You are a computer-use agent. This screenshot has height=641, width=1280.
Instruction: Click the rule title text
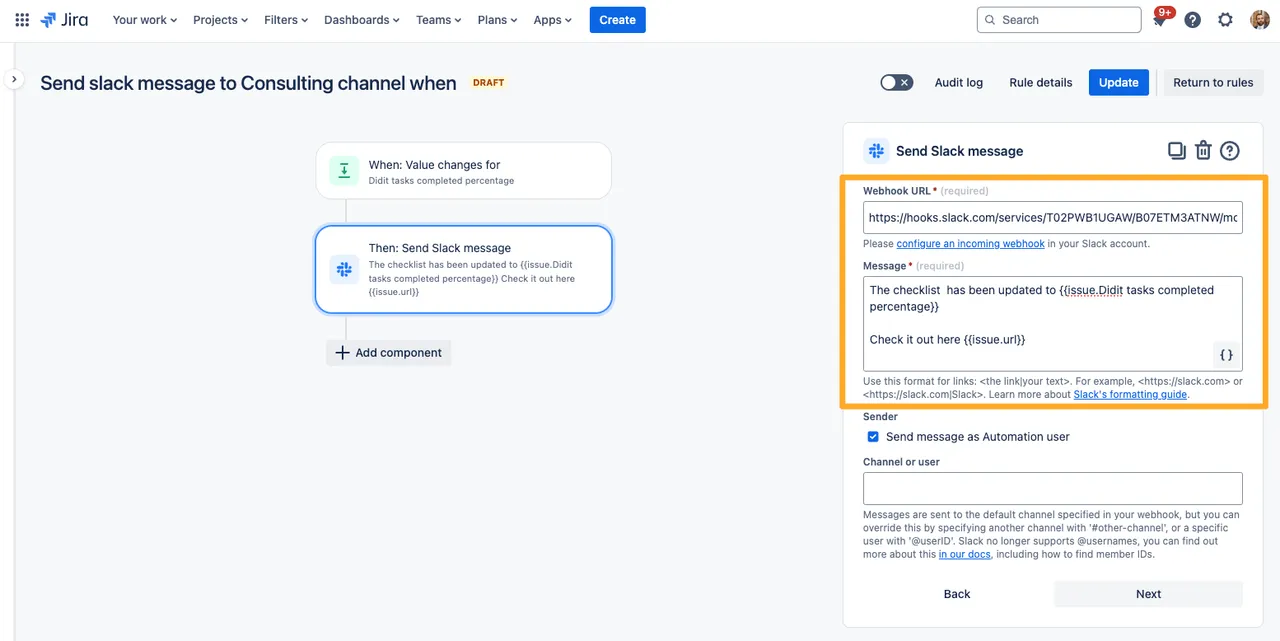point(248,83)
